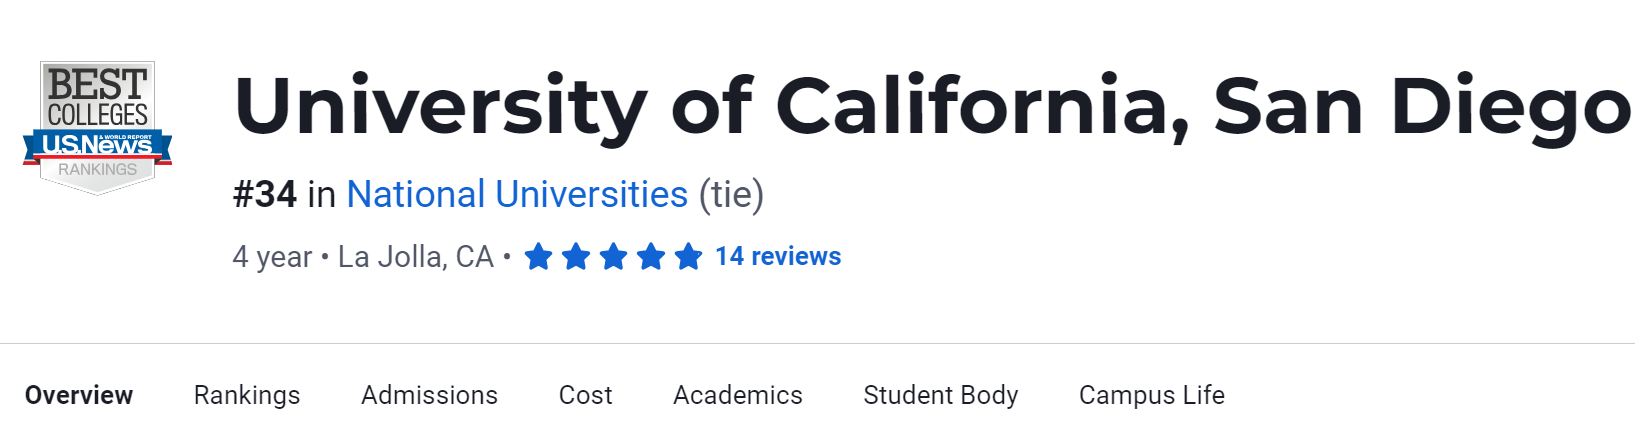Click the fourth blue rating star
This screenshot has height=430, width=1635.
[x=651, y=257]
